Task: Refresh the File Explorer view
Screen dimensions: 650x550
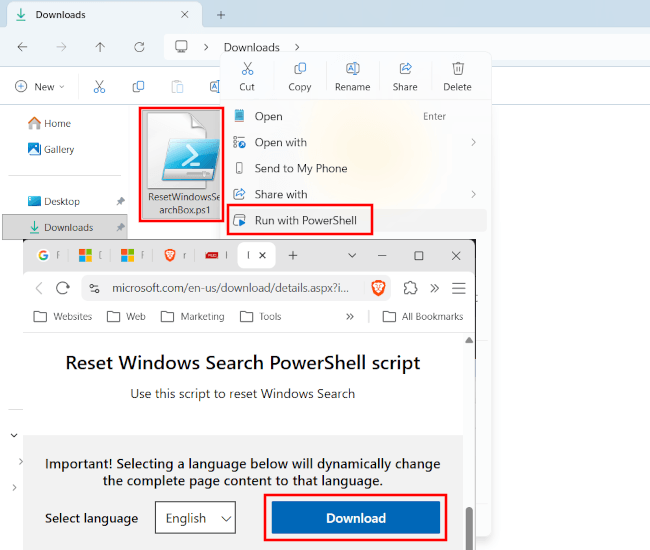Action: pyautogui.click(x=139, y=47)
